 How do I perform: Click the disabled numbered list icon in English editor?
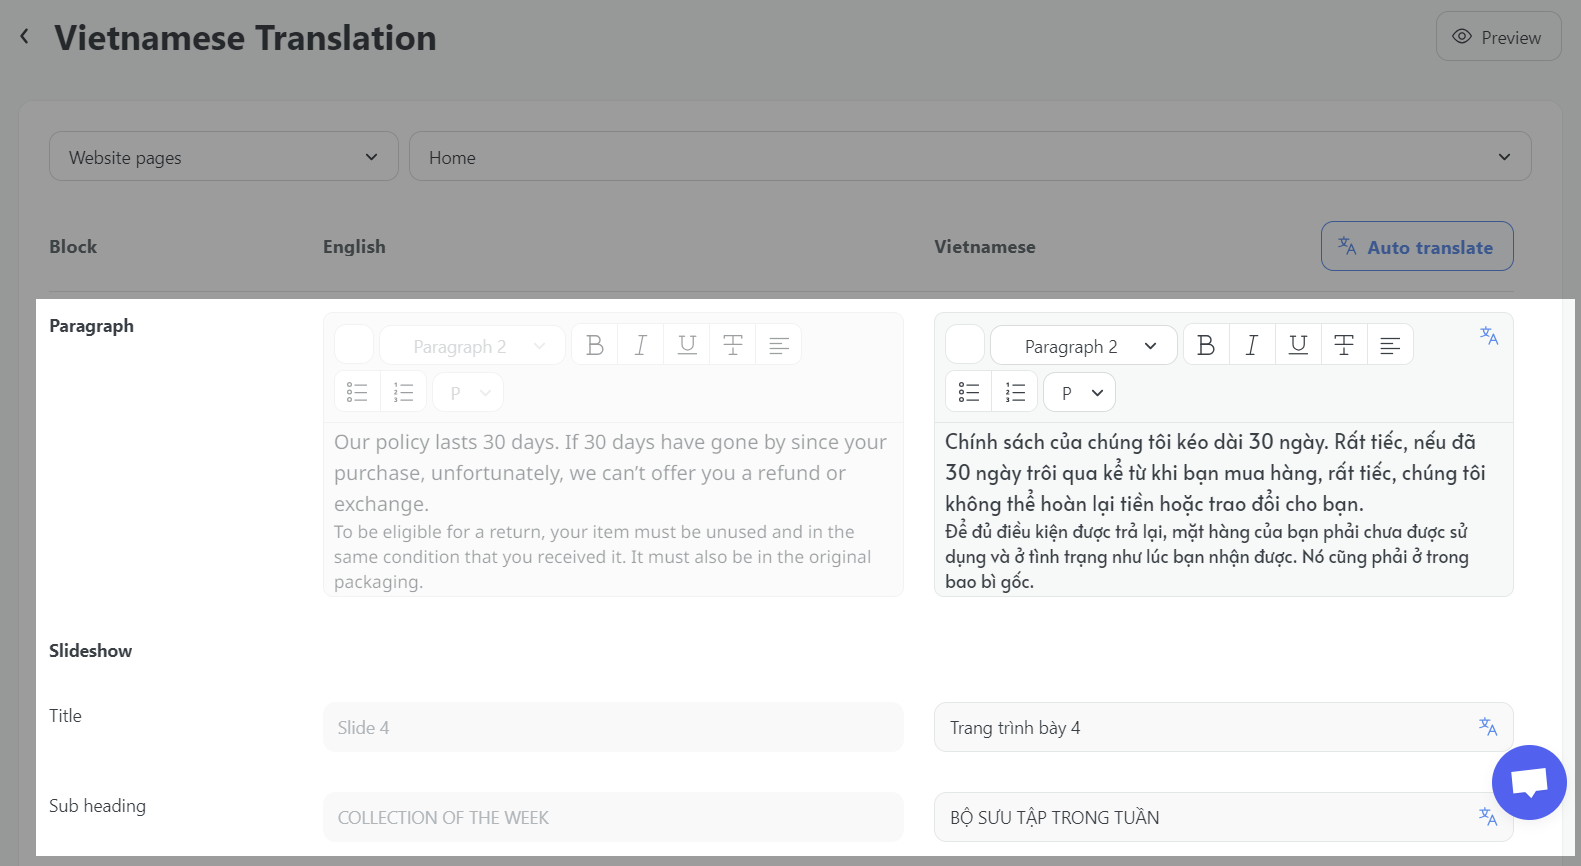point(403,392)
